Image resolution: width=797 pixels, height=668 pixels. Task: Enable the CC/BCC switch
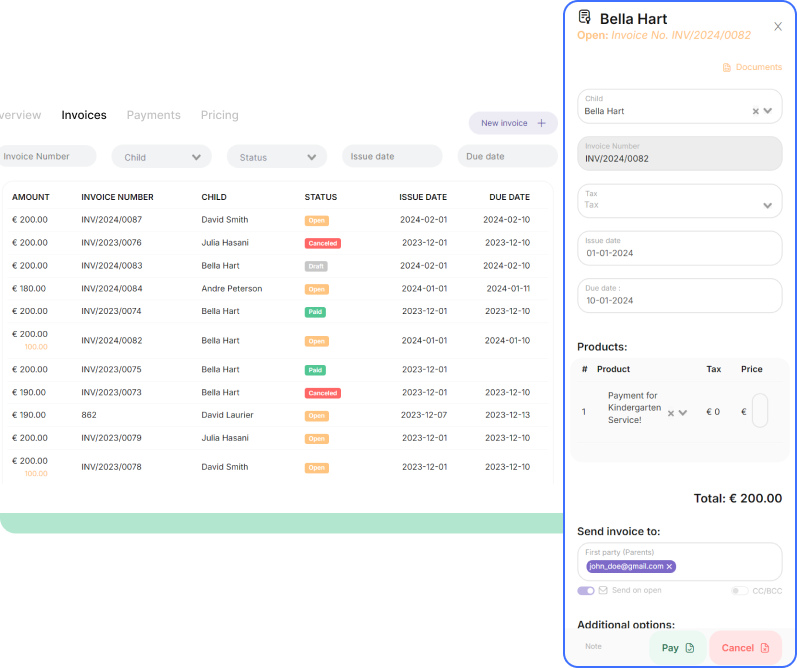click(x=740, y=591)
